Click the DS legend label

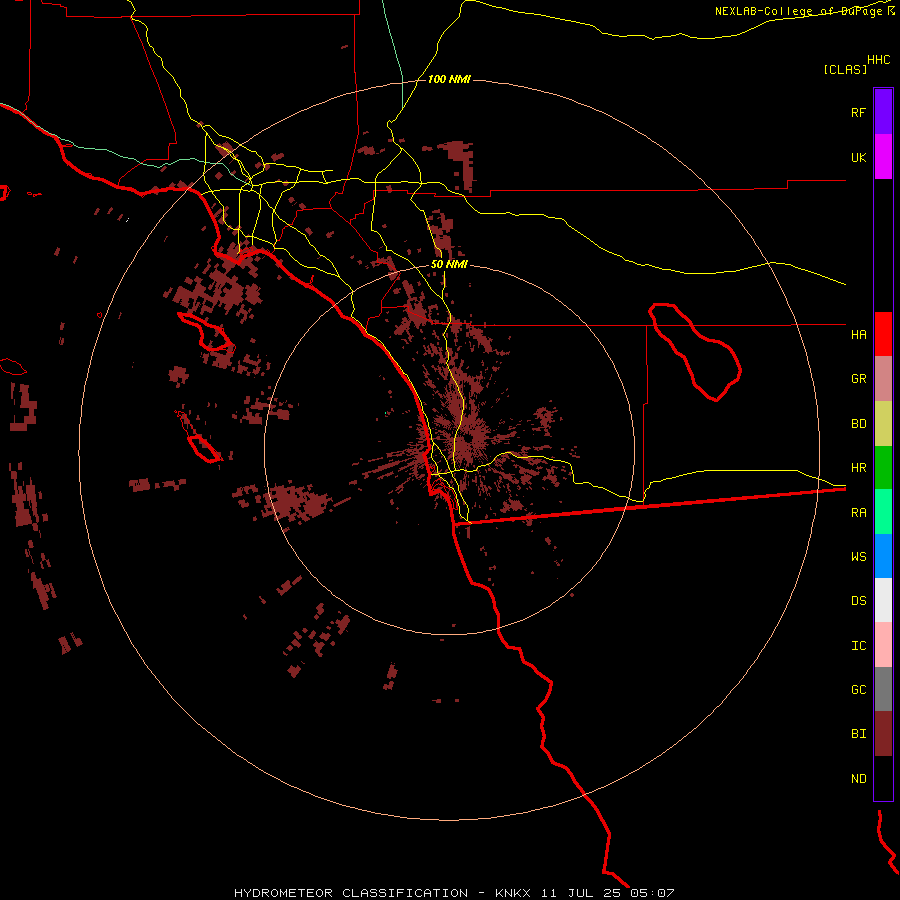coord(858,600)
